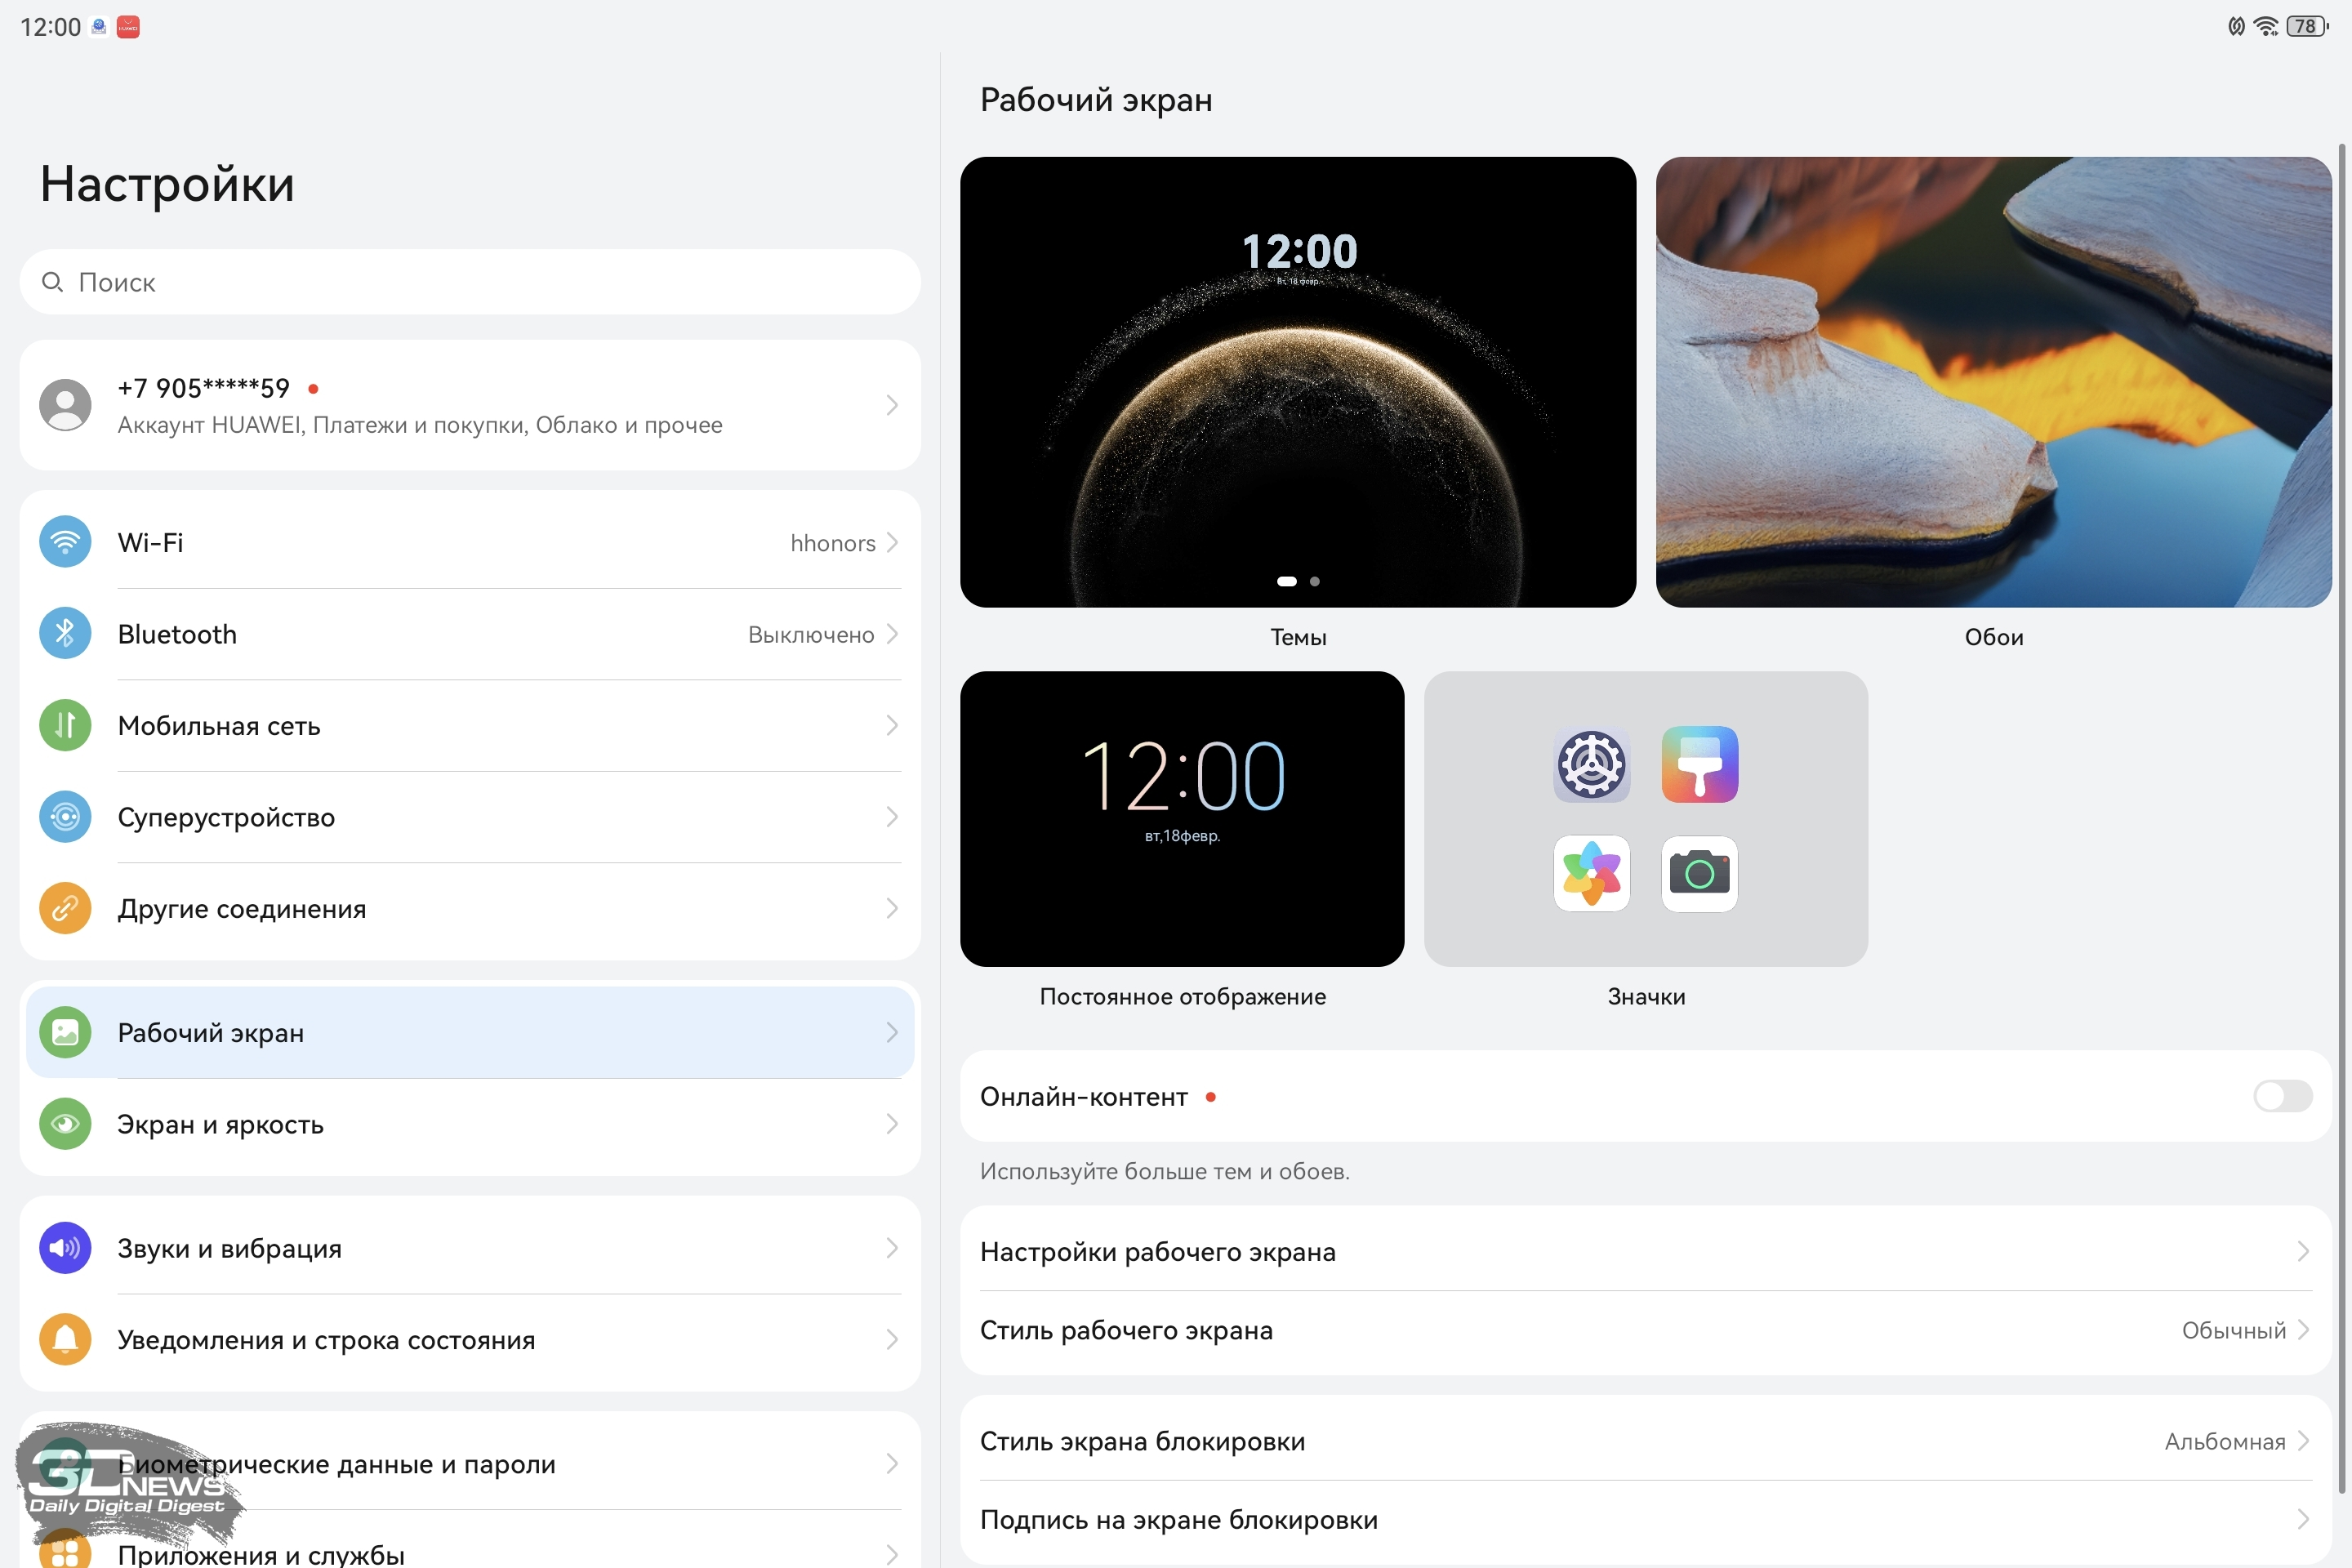Open Стиль экрана блокировки option
The image size is (2352, 1568).
point(1646,1441)
